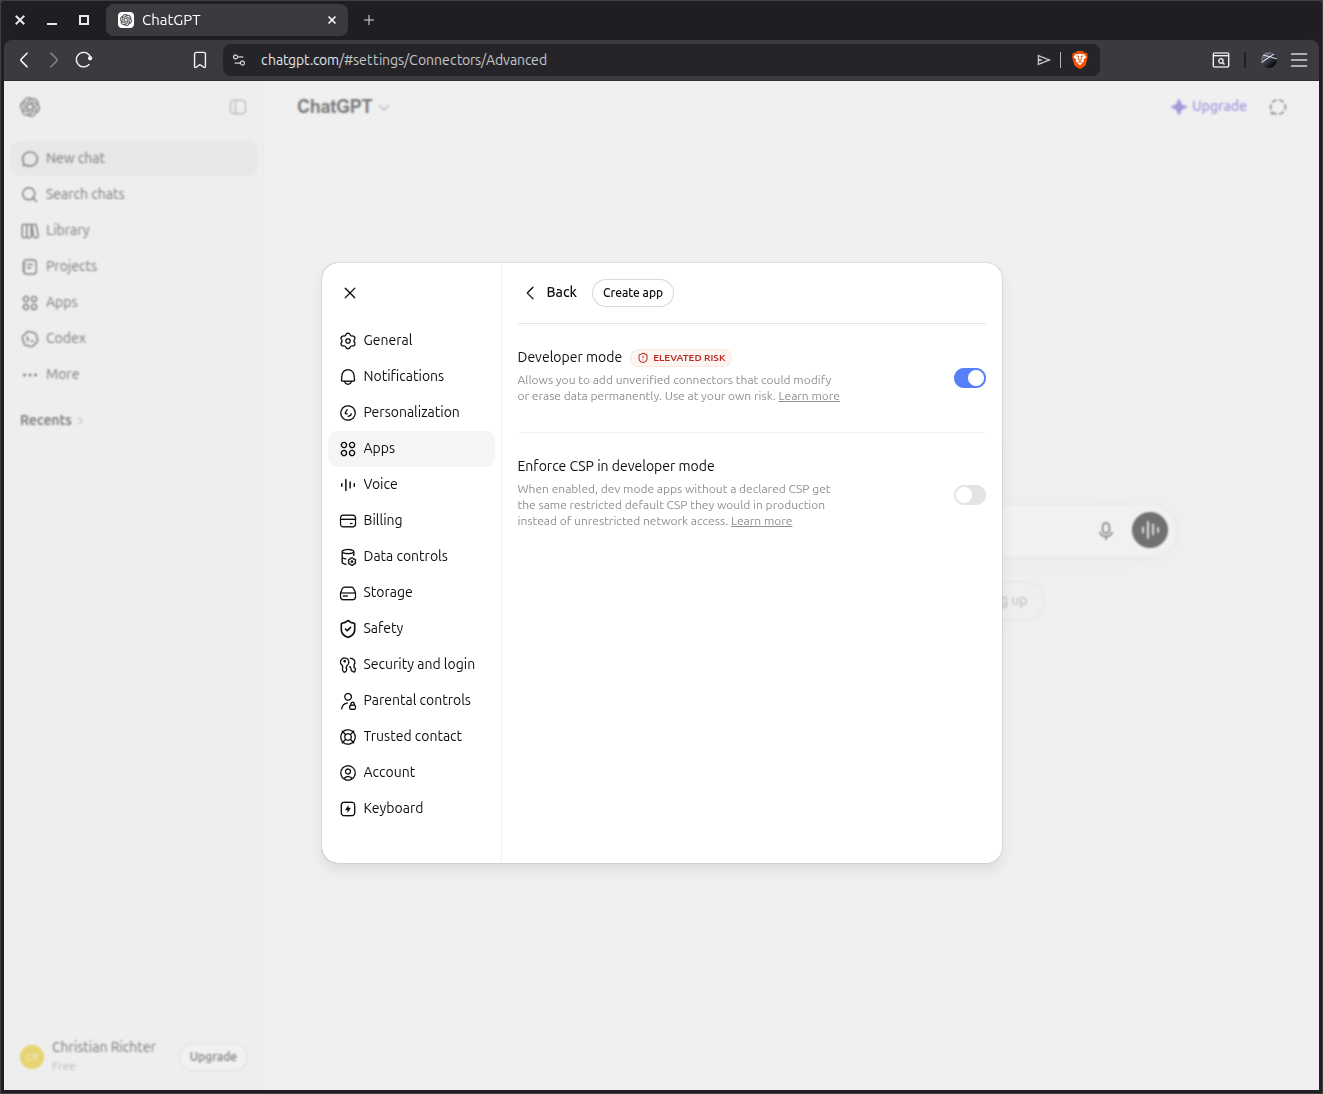Click the Notifications bell icon
Viewport: 1323px width, 1094px height.
348,377
